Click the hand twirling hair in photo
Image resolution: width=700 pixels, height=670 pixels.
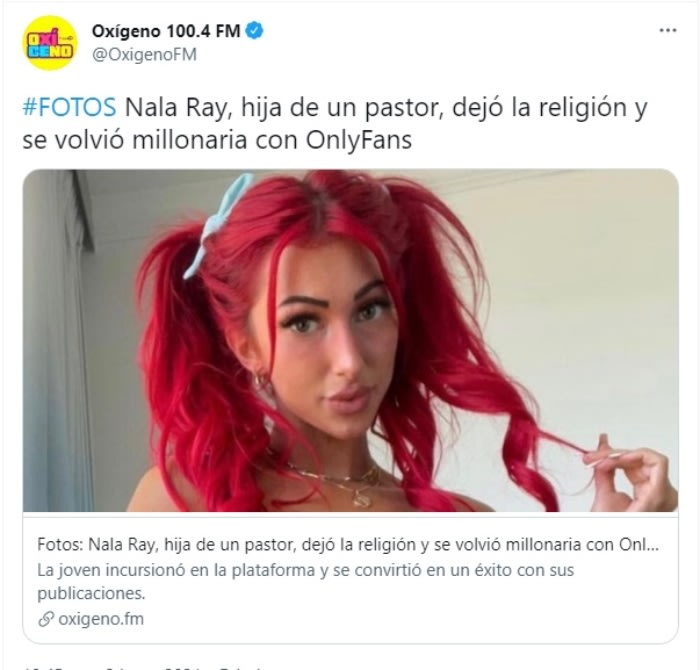629,473
